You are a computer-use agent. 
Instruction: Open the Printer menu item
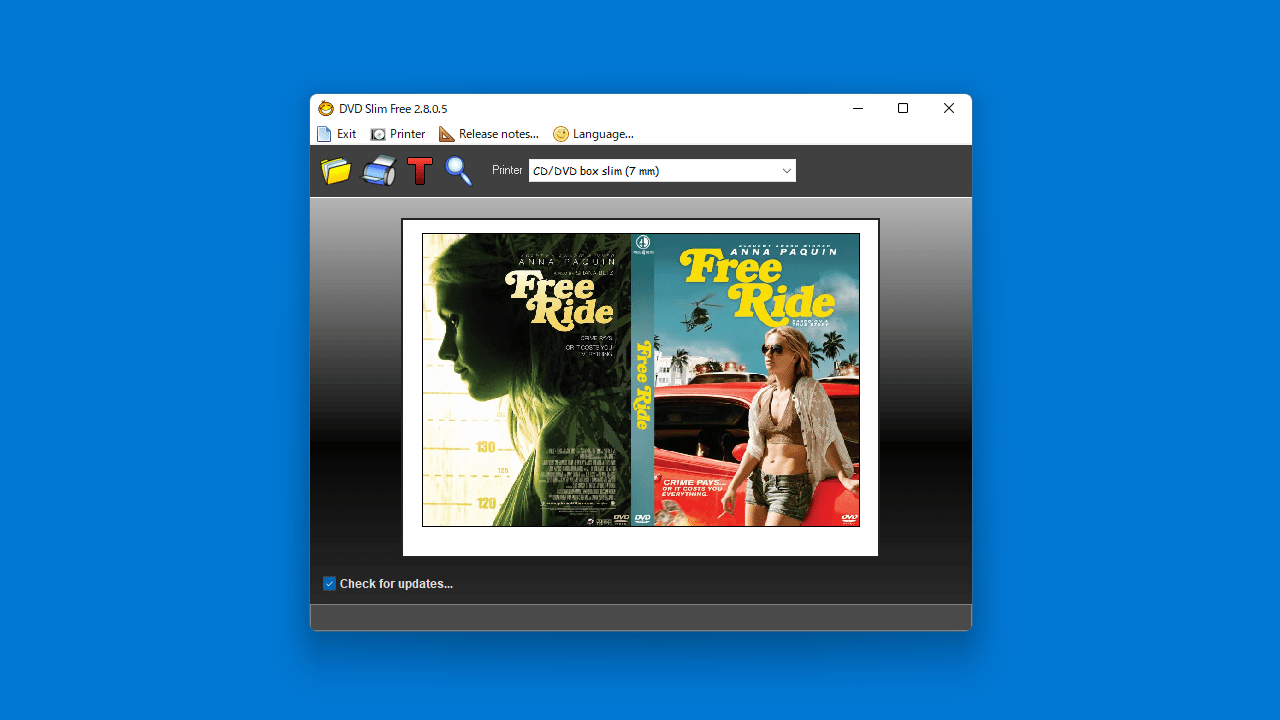[398, 134]
